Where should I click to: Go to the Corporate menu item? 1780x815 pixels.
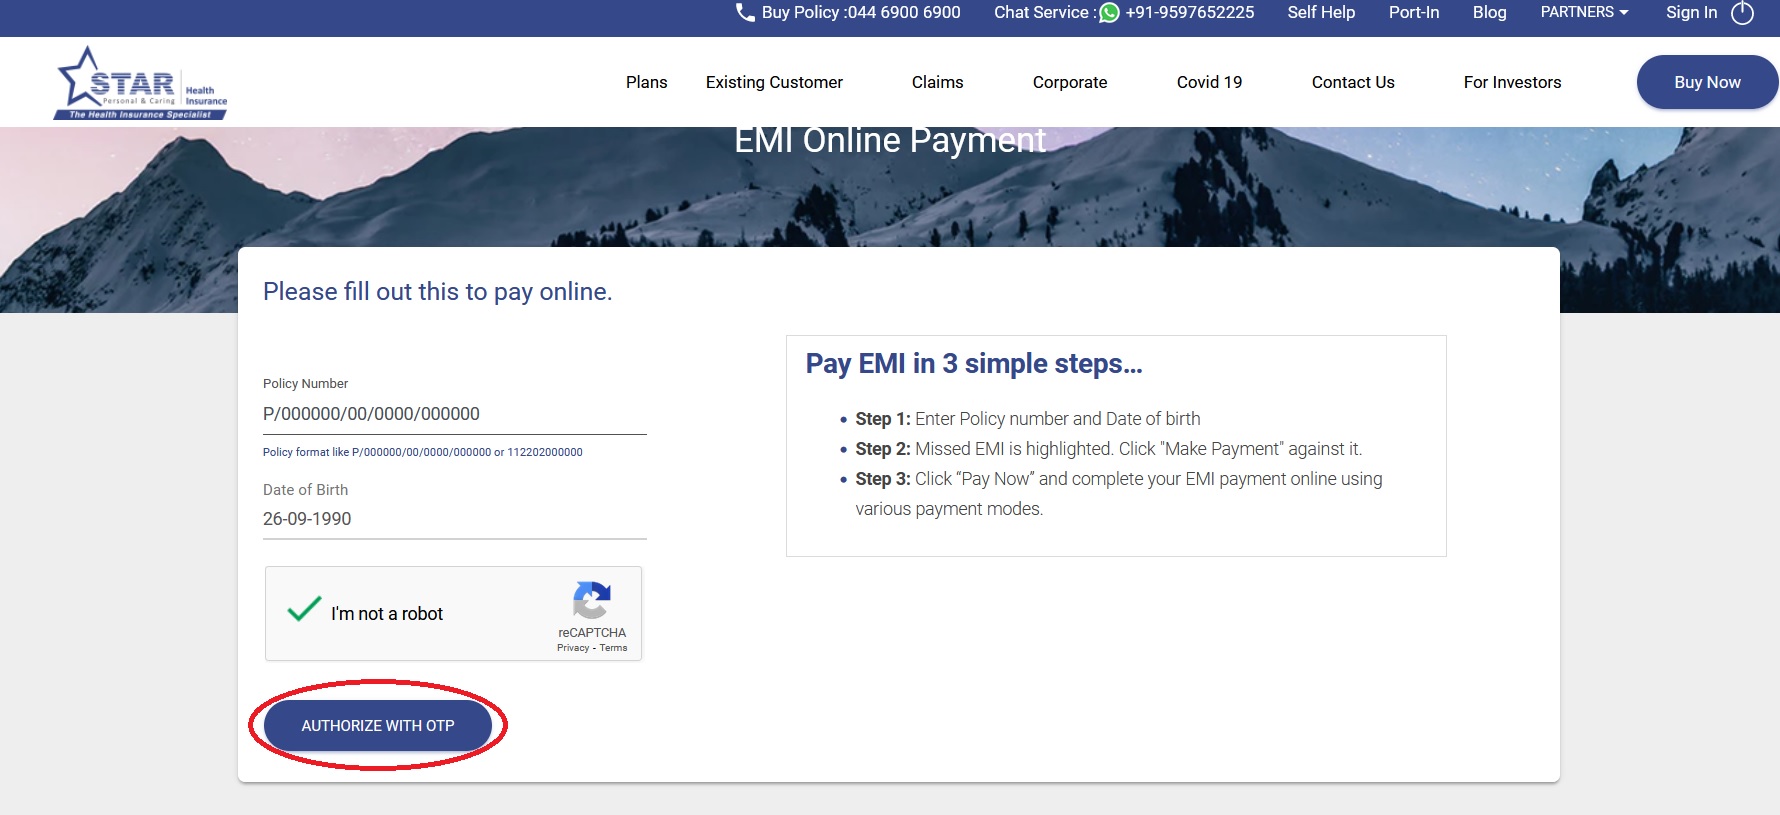tap(1069, 82)
